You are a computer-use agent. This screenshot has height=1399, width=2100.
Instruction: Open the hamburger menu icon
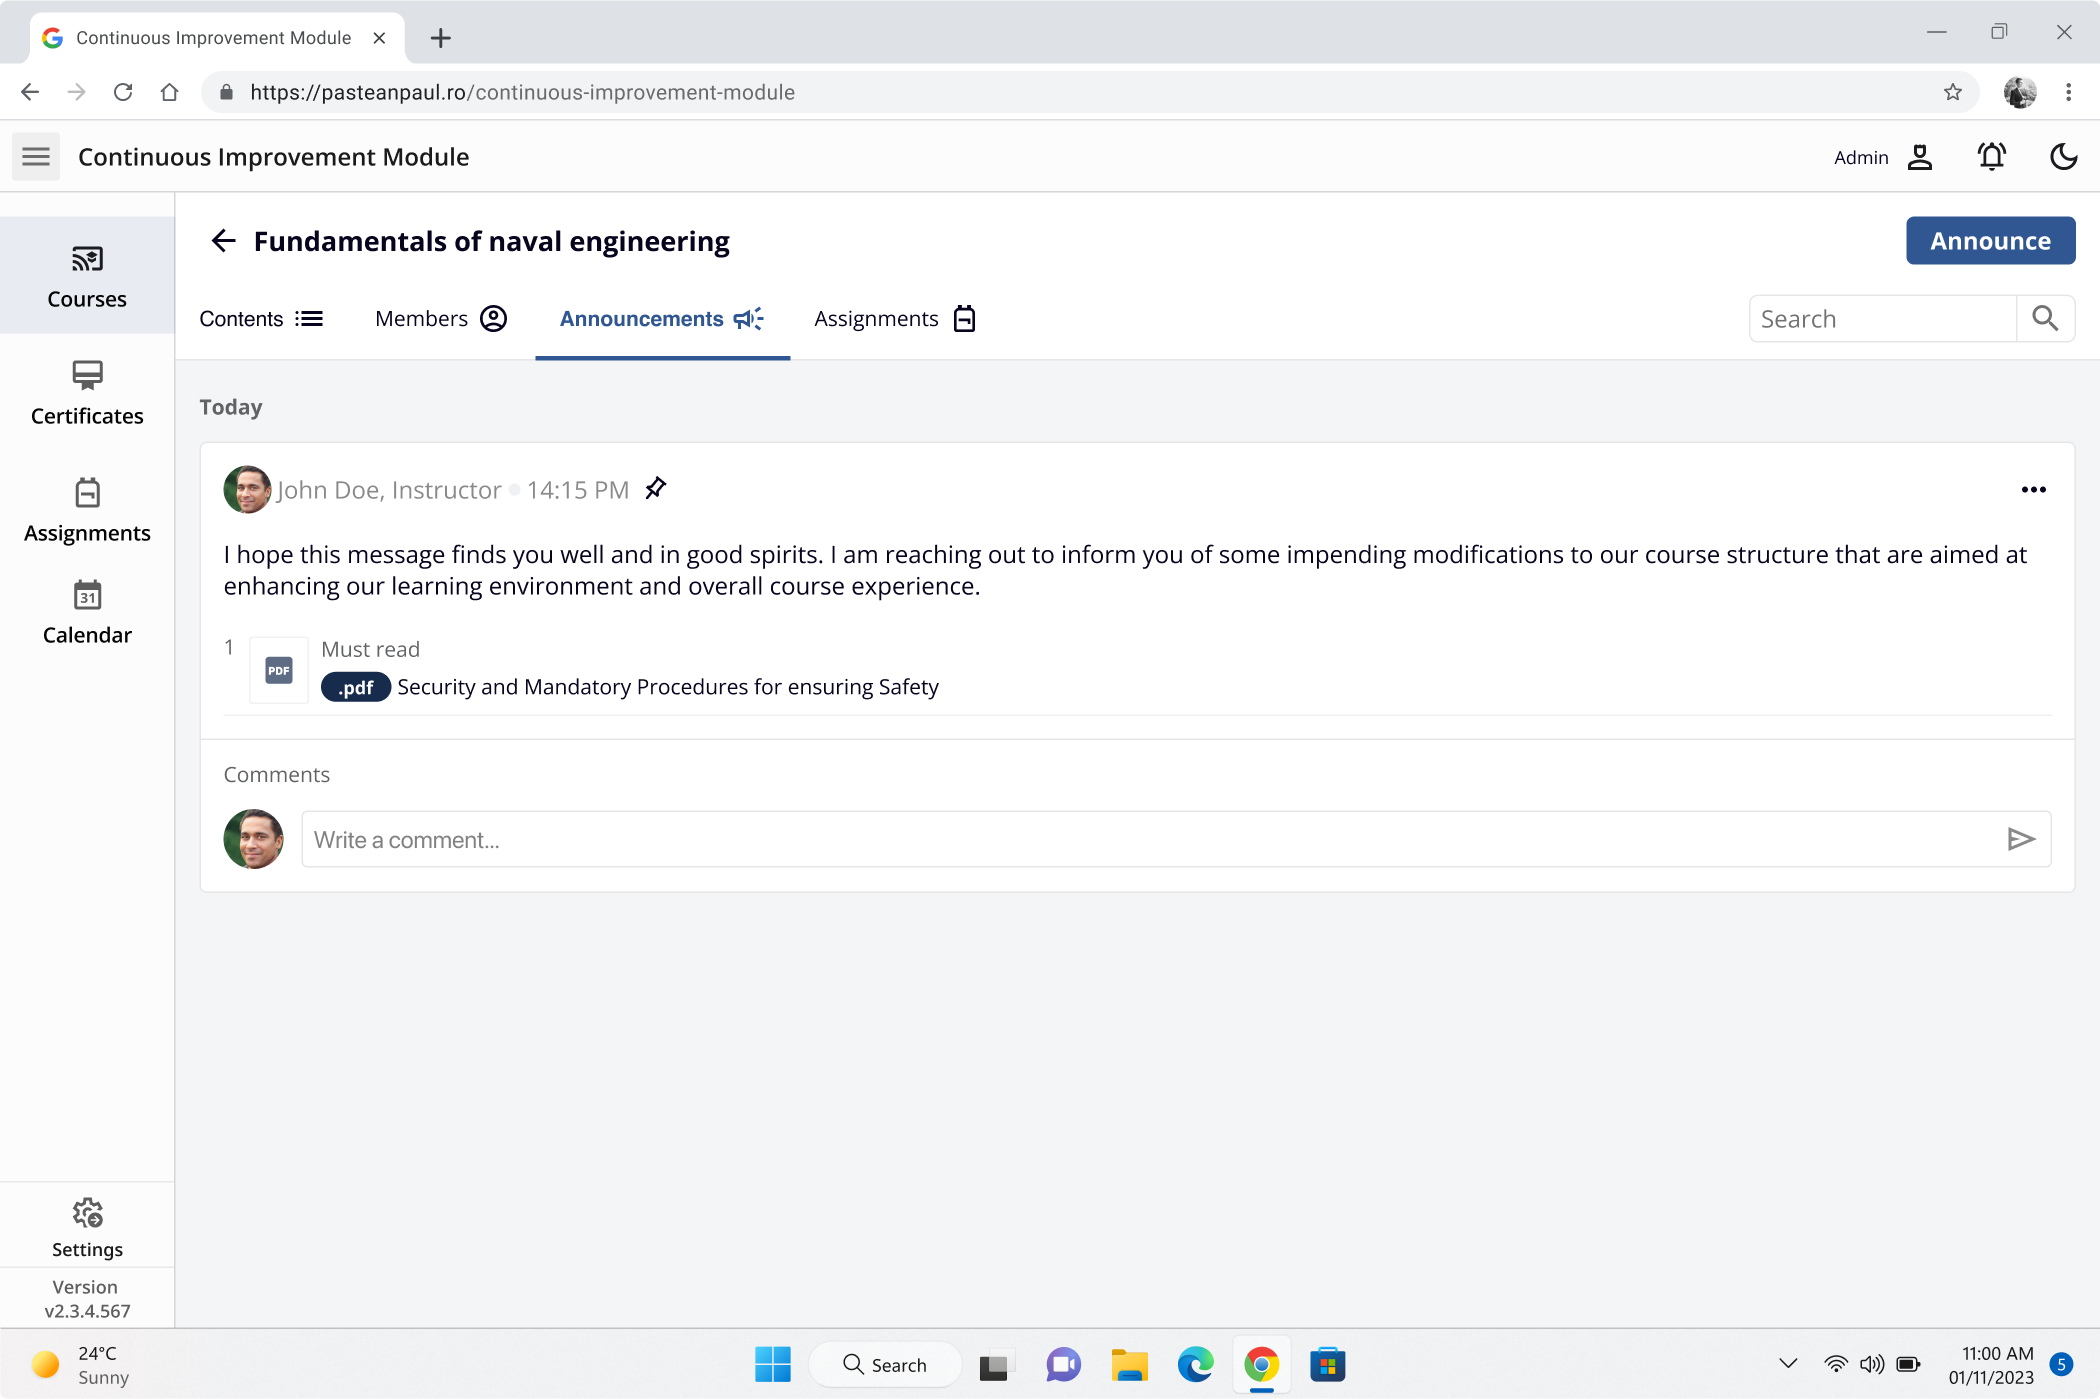coord(36,157)
